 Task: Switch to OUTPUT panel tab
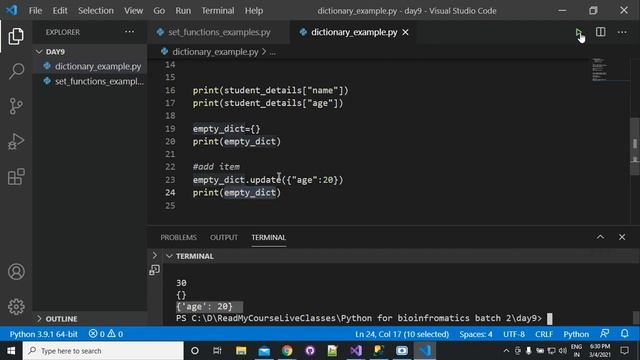coord(224,237)
